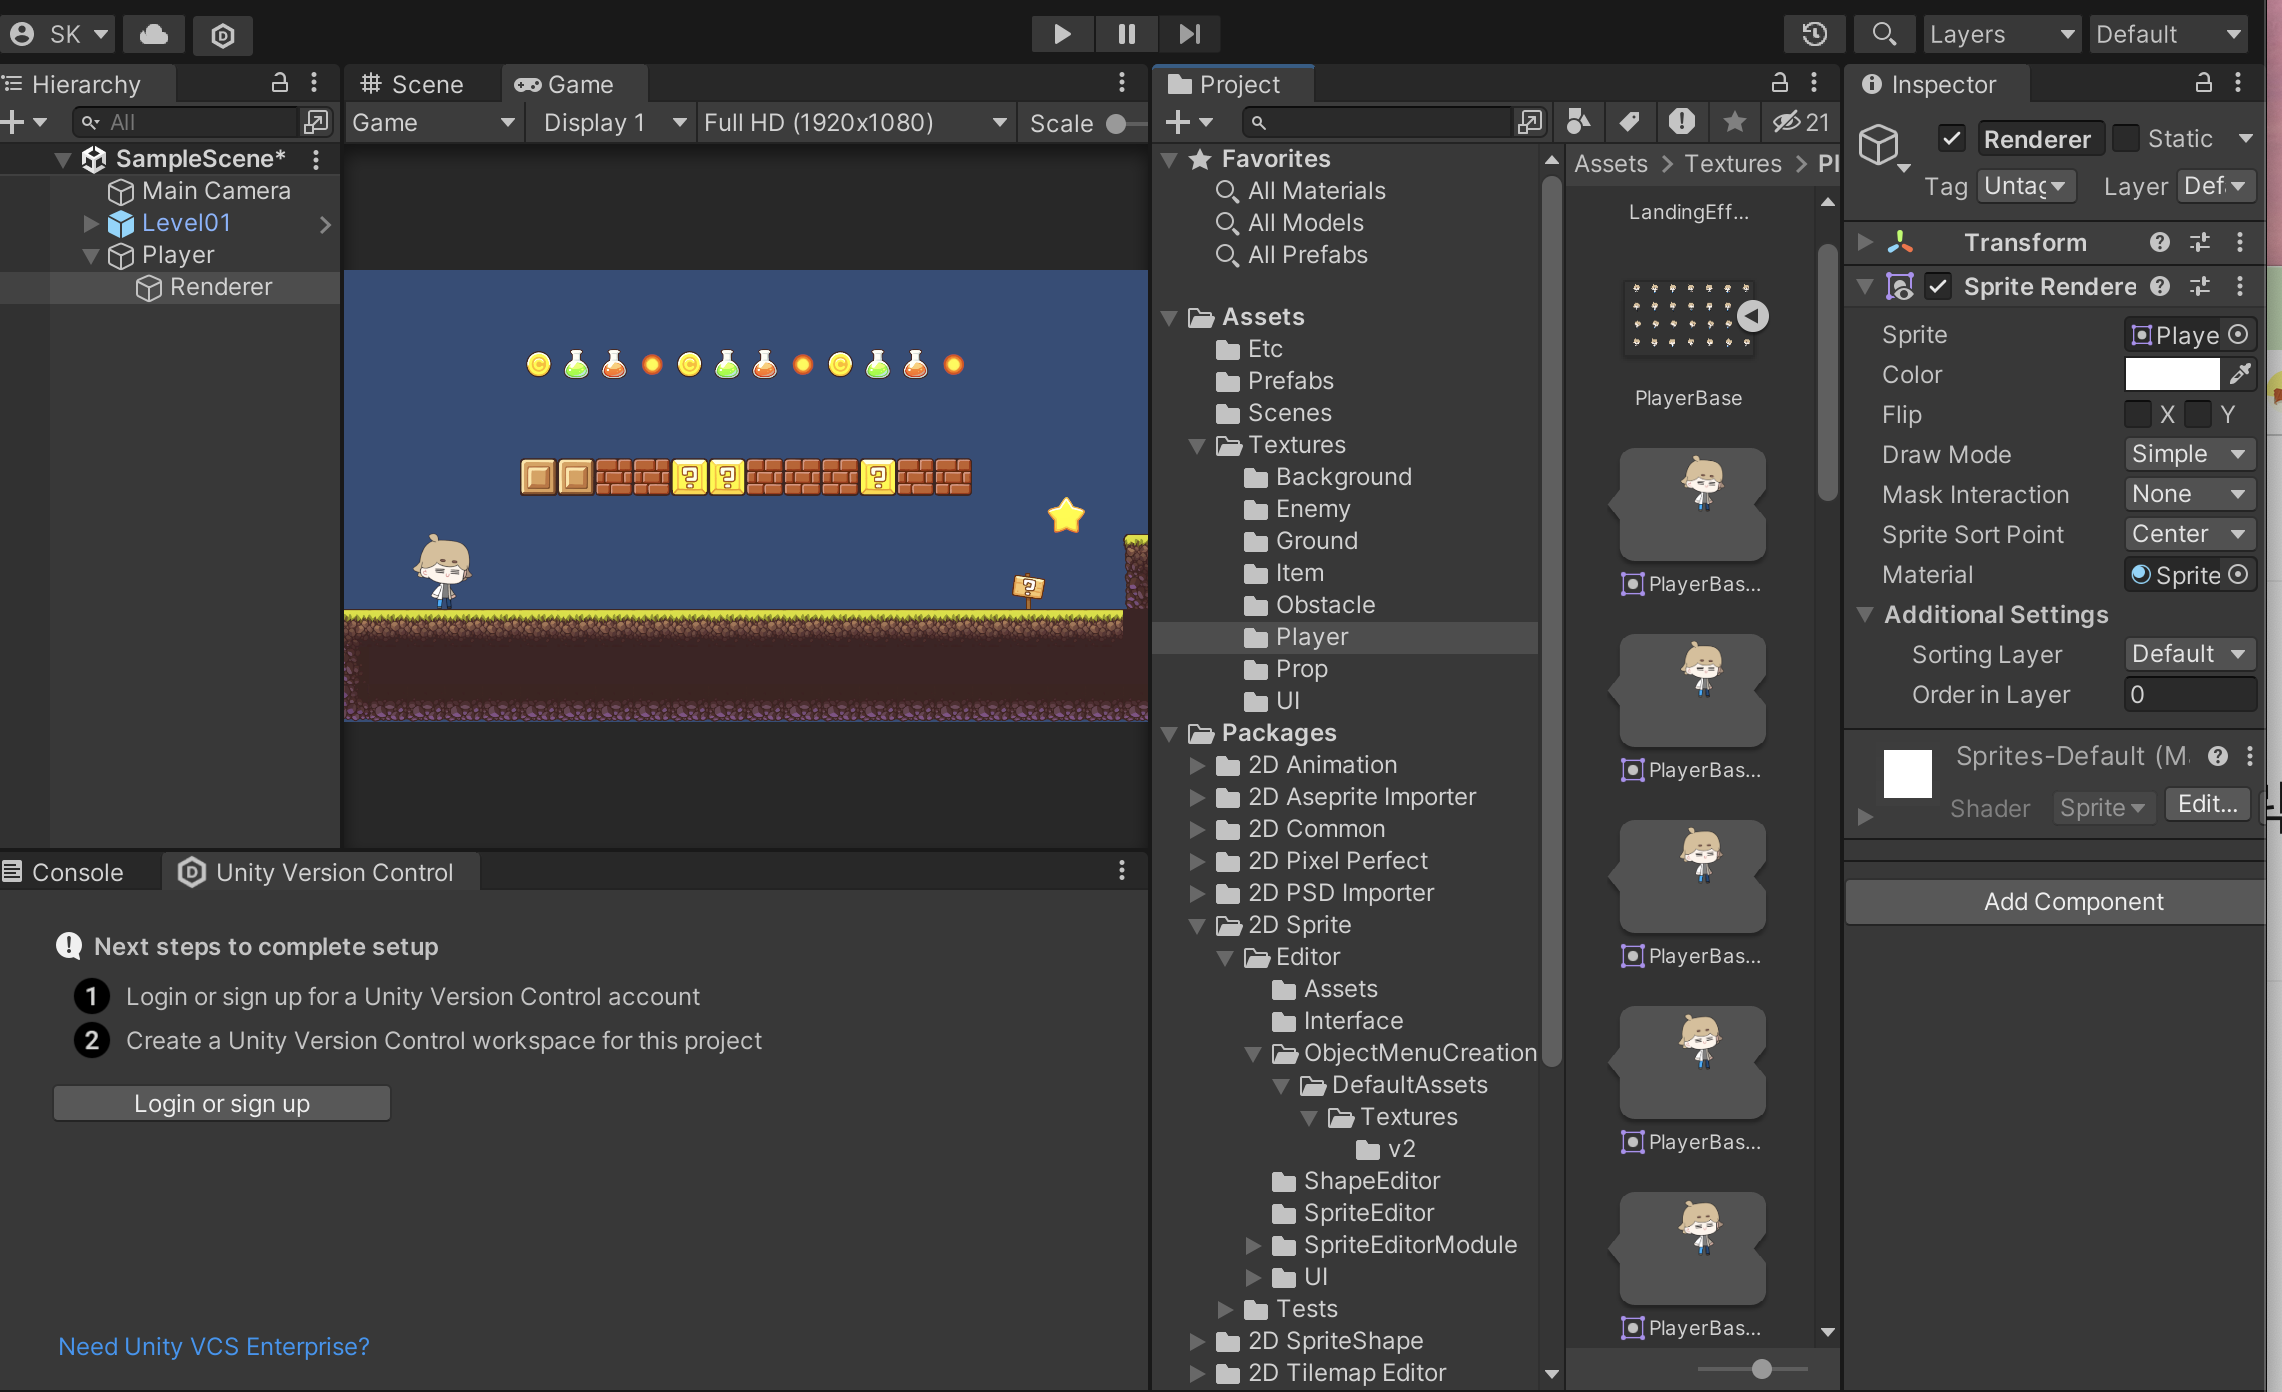Open SampleScene context menu dots
Viewport: 2282px width, 1392px height.
[x=316, y=159]
